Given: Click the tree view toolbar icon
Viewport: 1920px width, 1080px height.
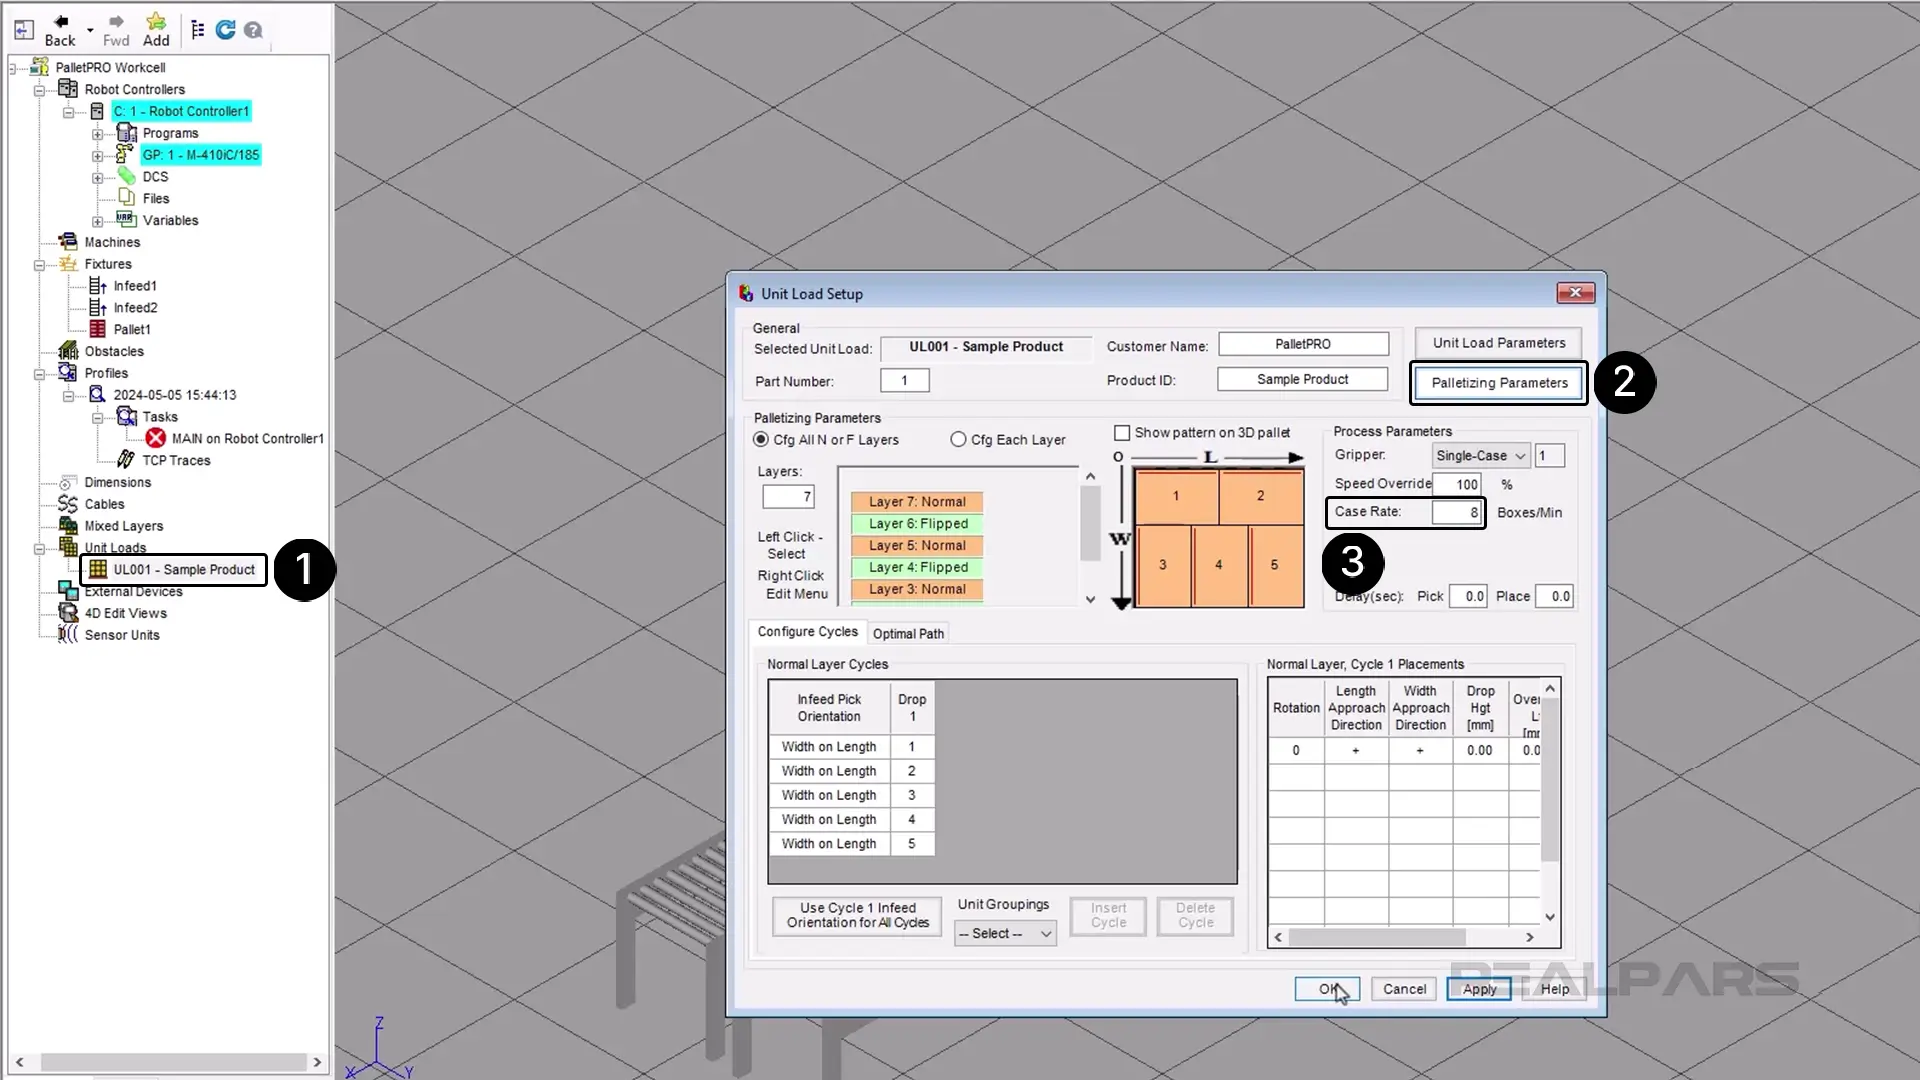Looking at the screenshot, I should click(x=198, y=30).
